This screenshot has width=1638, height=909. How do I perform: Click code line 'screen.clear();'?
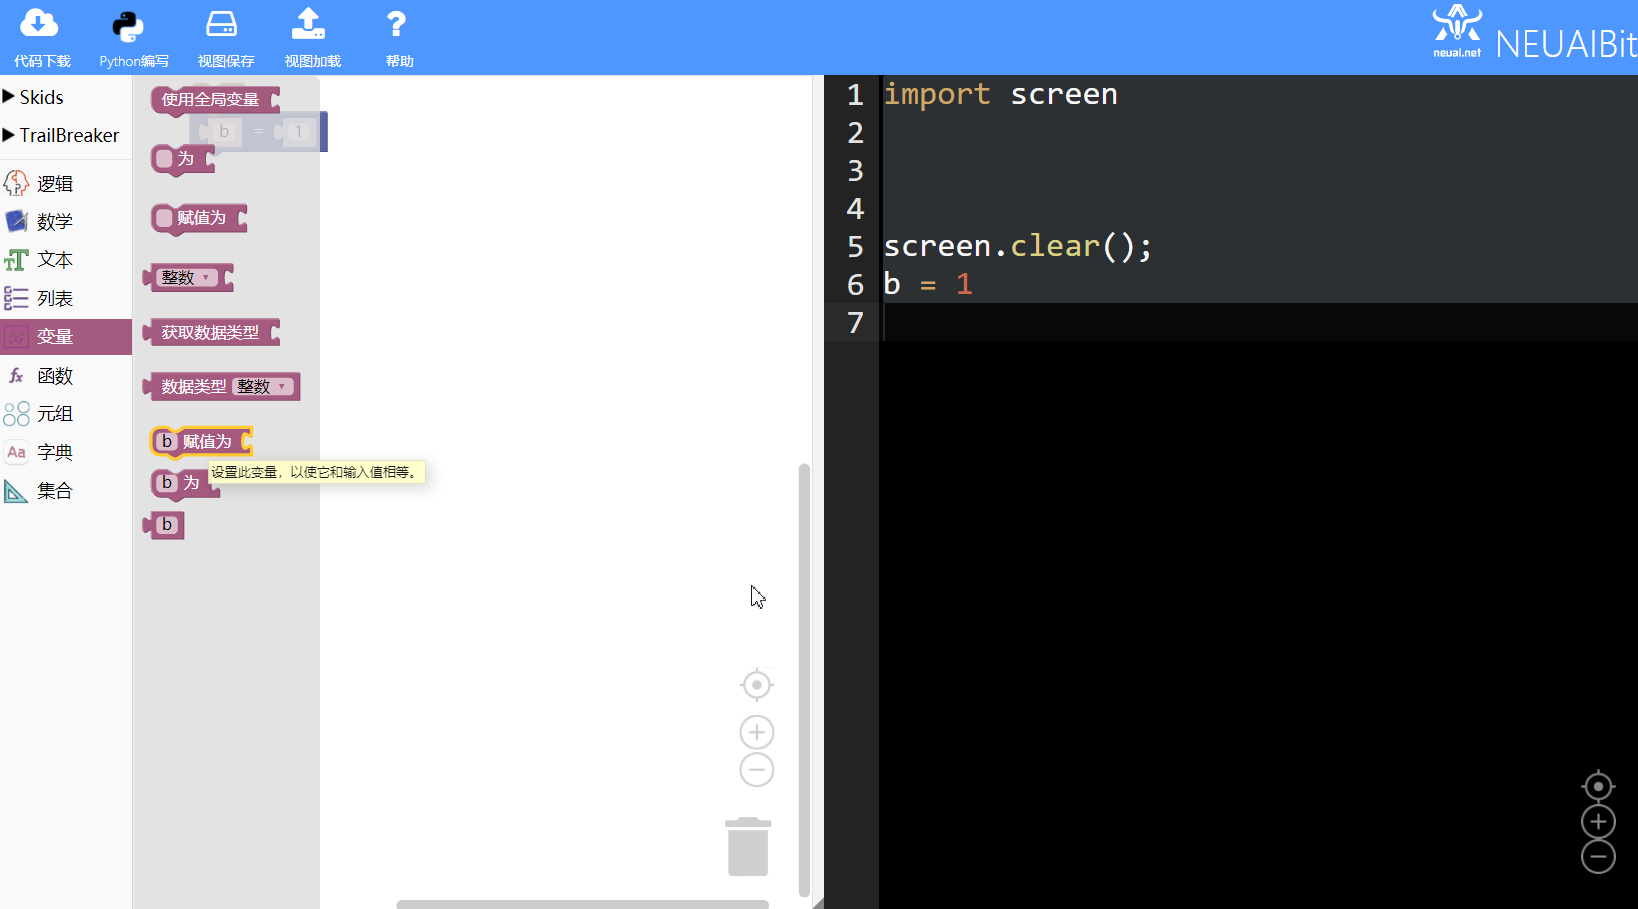coord(1018,246)
